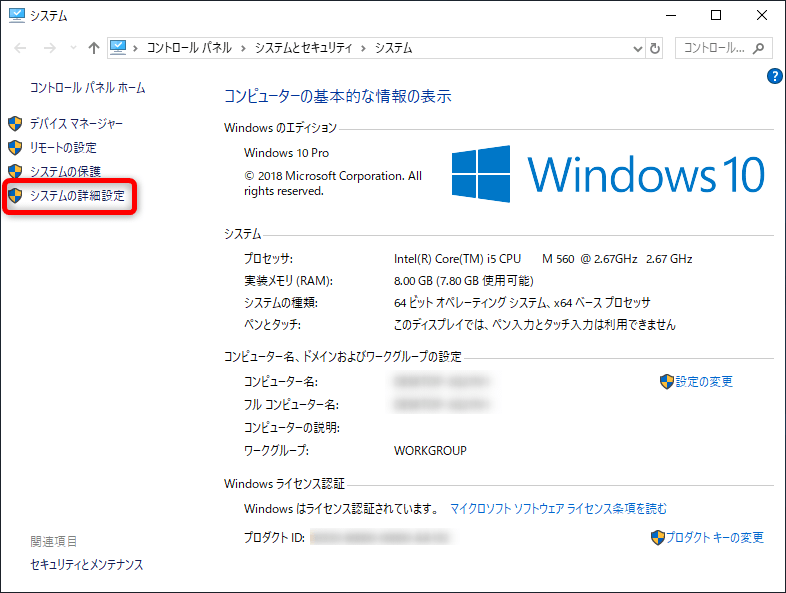Screen dimensions: 786x593
Task: Open Device Manager (デバイス マネージャー) link
Action: [76, 123]
